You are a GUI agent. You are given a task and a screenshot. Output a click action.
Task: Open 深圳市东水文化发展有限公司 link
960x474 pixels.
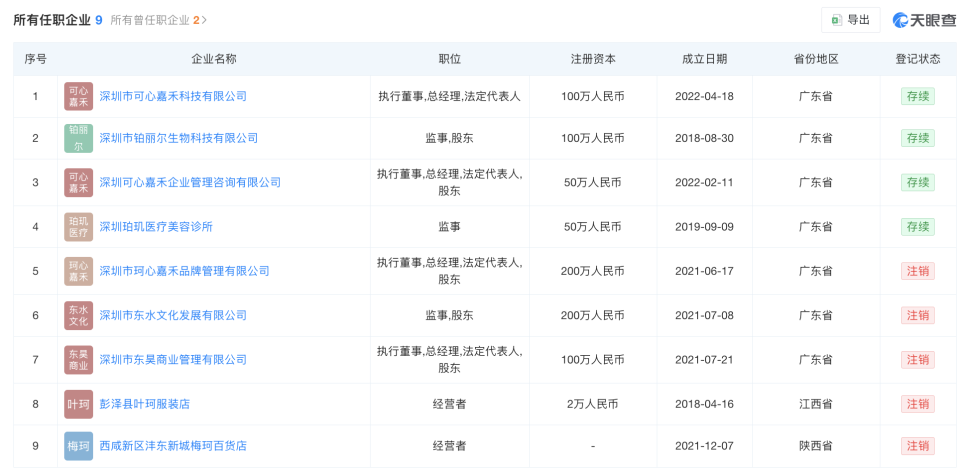(x=173, y=315)
